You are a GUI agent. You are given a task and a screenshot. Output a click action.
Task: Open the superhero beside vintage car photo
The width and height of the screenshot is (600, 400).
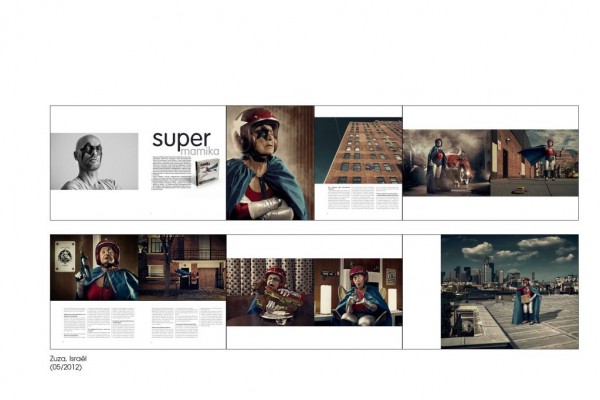[446, 162]
